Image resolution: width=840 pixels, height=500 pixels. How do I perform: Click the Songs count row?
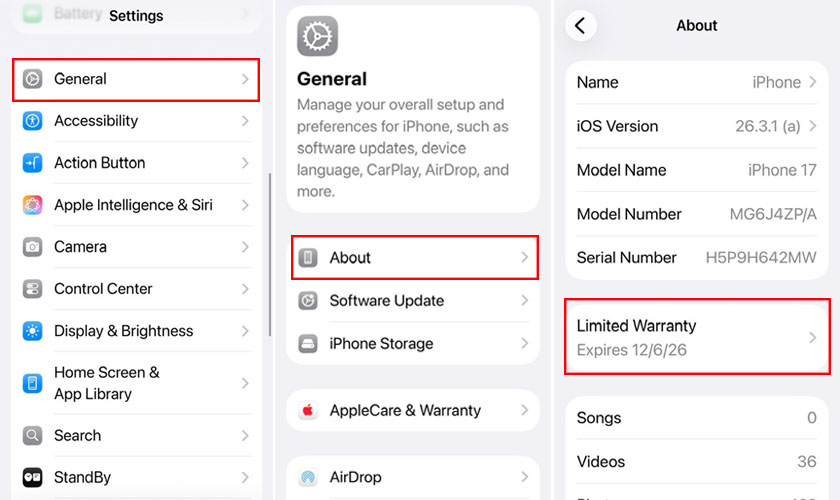[697, 417]
